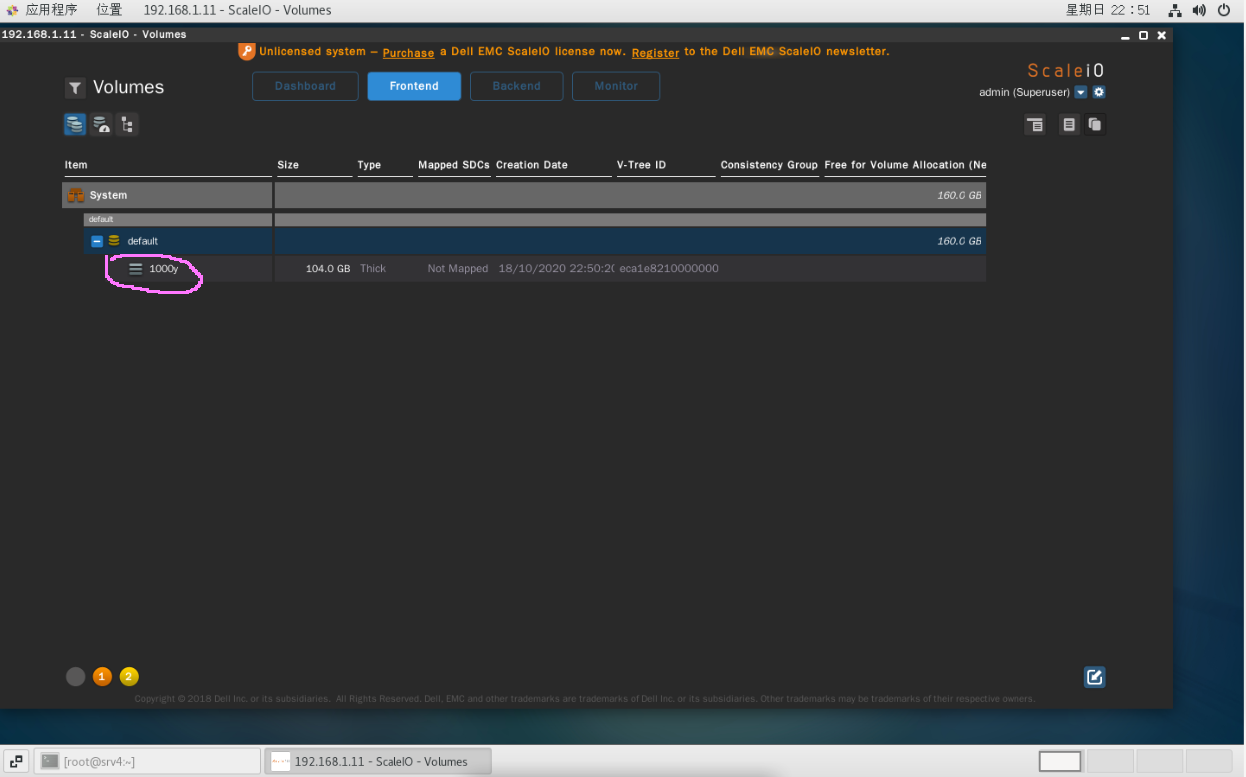1246x777 pixels.
Task: Click the 18/10/2020 creation date cell
Action: 556,269
